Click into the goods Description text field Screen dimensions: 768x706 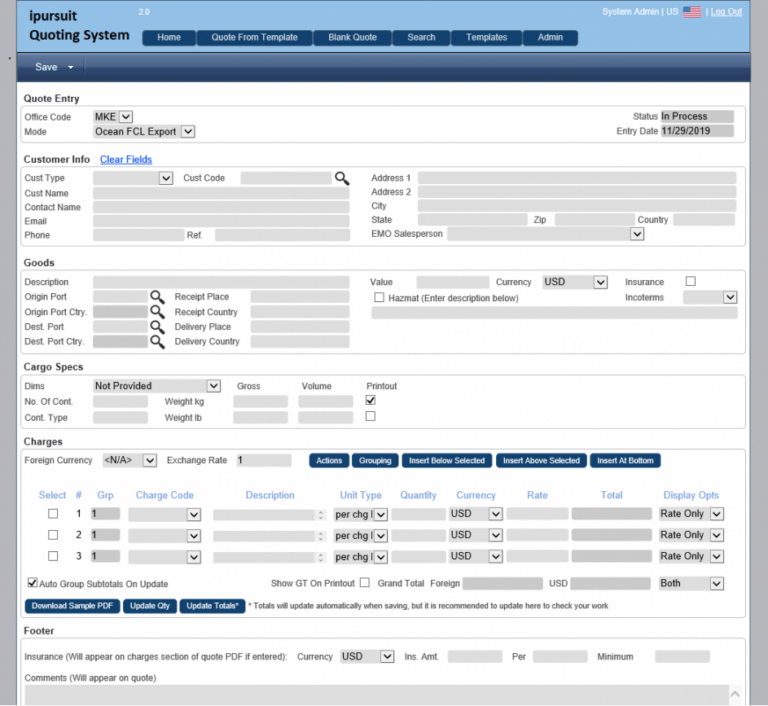[220, 282]
